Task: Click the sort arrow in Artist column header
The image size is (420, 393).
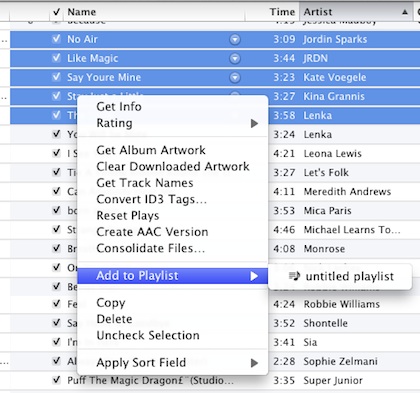Action: pyautogui.click(x=405, y=12)
